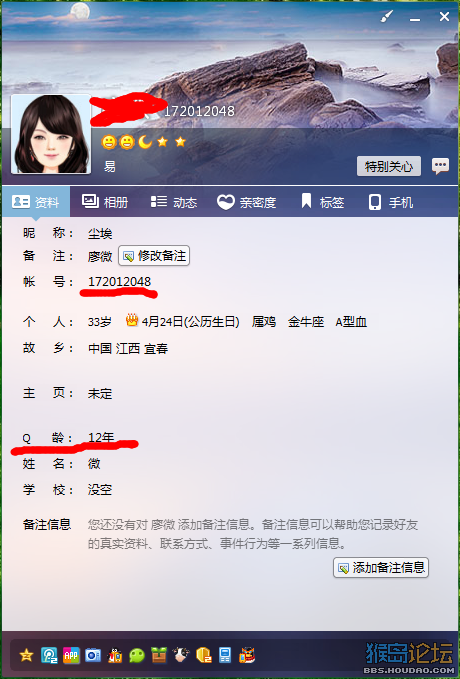Select the 亲密度 tab
The width and height of the screenshot is (460, 679).
(246, 202)
